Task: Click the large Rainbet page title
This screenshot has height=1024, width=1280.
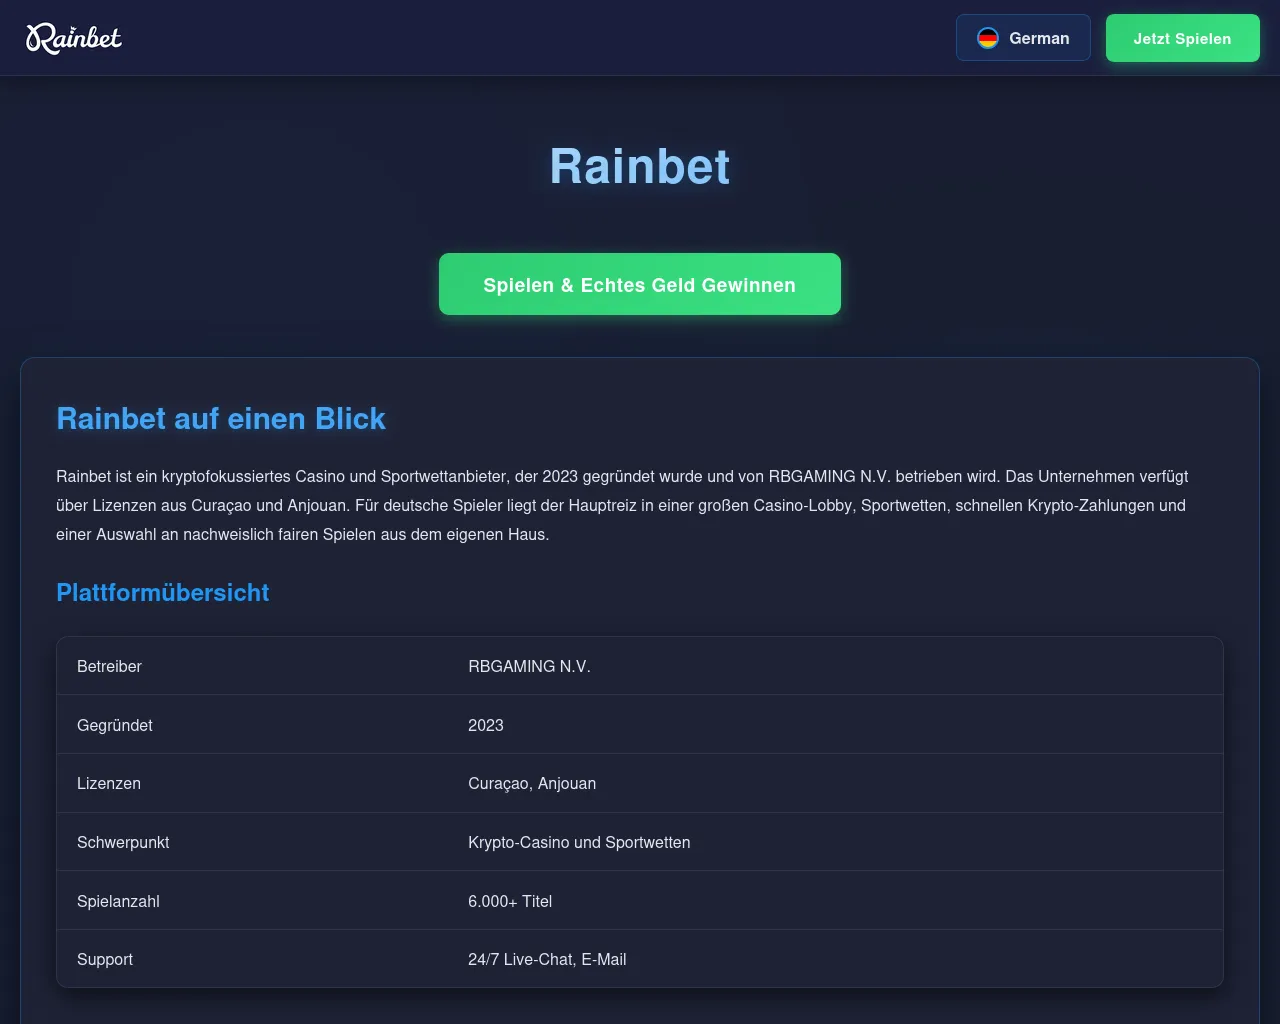Action: point(640,166)
